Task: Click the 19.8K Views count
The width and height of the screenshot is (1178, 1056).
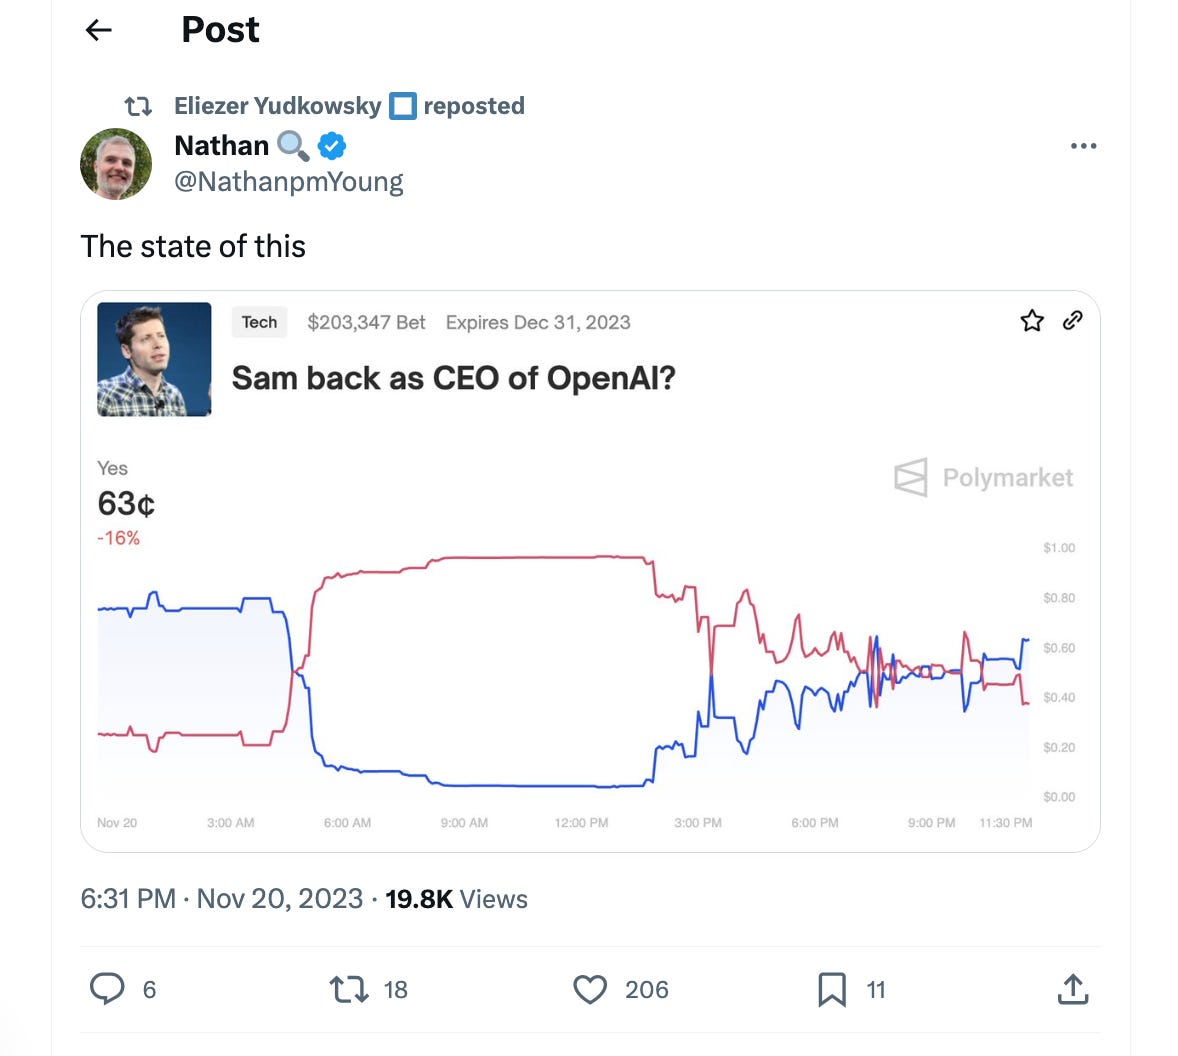Action: pyautogui.click(x=456, y=899)
